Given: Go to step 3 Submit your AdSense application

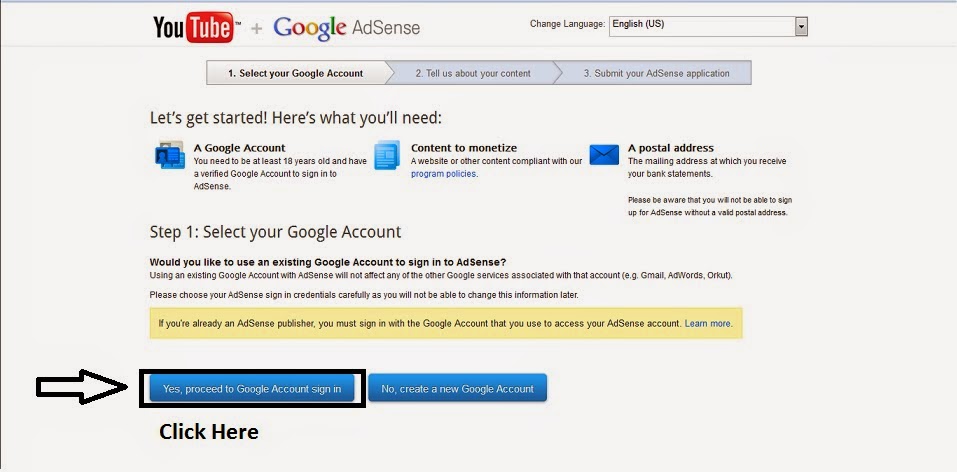Looking at the screenshot, I should [x=656, y=73].
